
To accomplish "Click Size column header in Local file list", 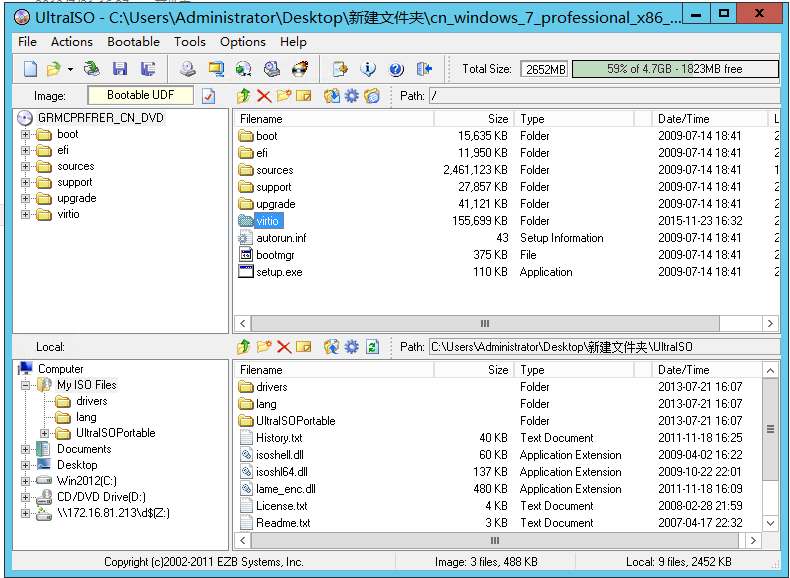I will tap(474, 370).
